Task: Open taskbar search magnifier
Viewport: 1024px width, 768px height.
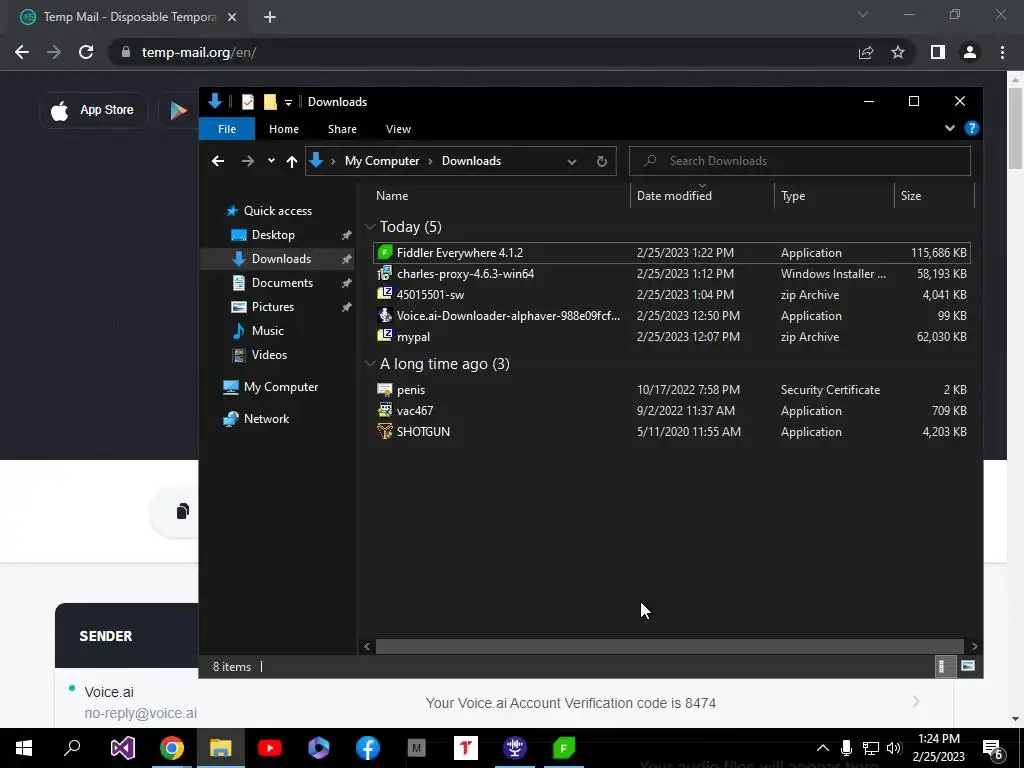Action: [x=72, y=748]
